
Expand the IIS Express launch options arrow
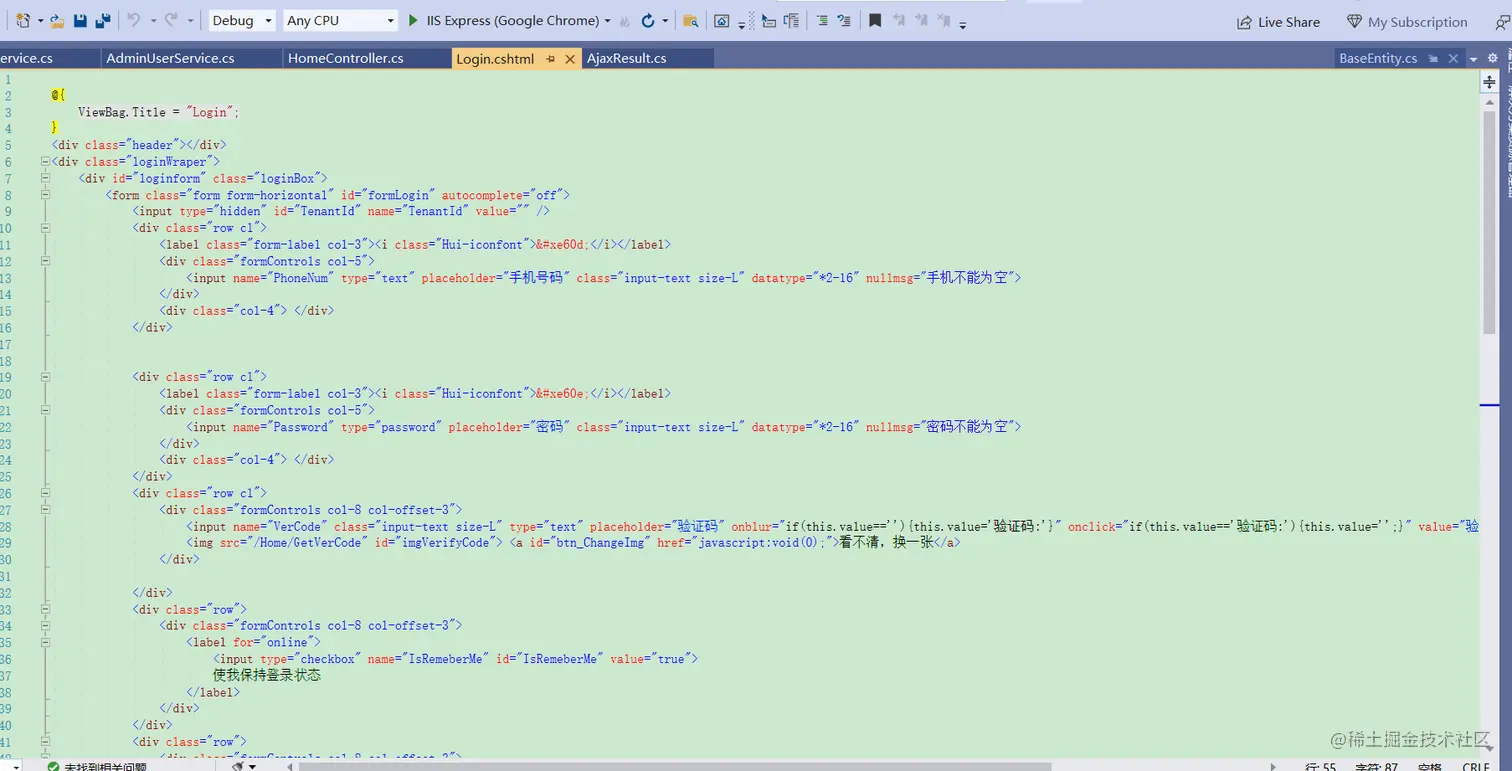click(x=607, y=21)
